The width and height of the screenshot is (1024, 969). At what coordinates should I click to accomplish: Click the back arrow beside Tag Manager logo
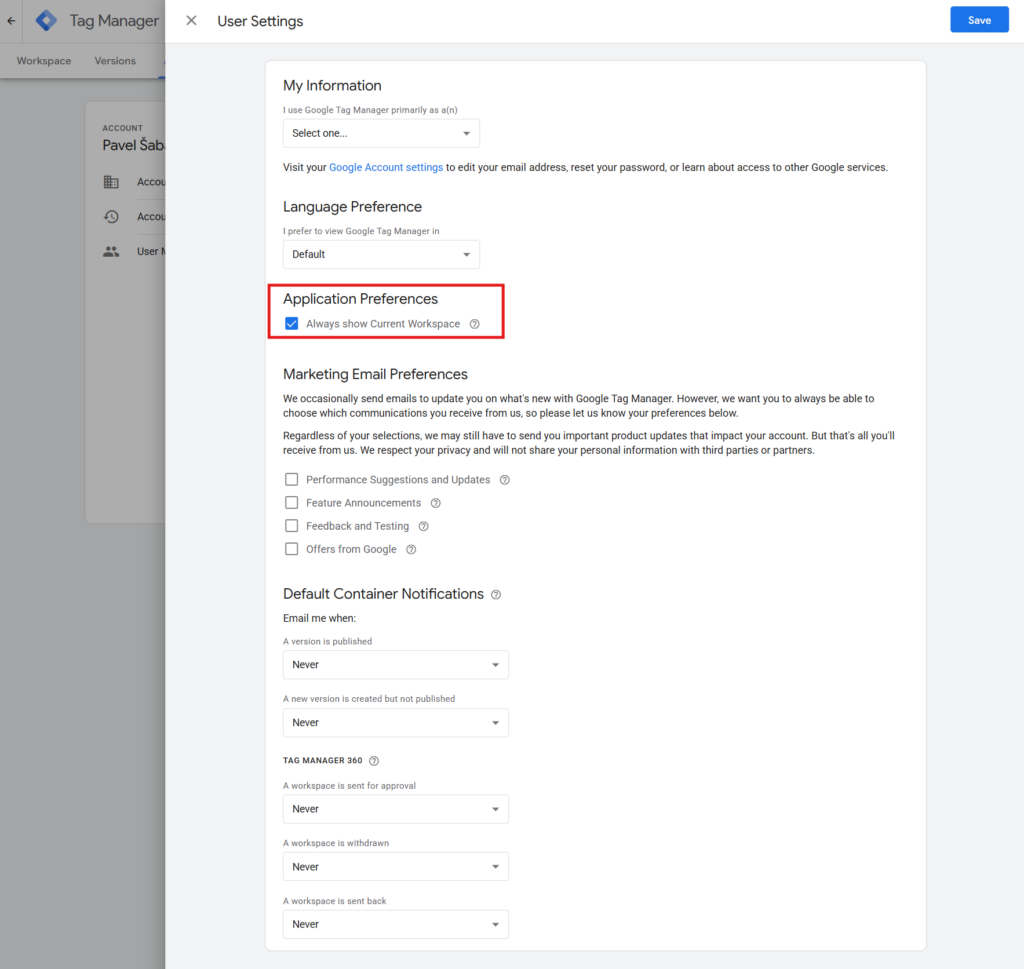coord(11,21)
